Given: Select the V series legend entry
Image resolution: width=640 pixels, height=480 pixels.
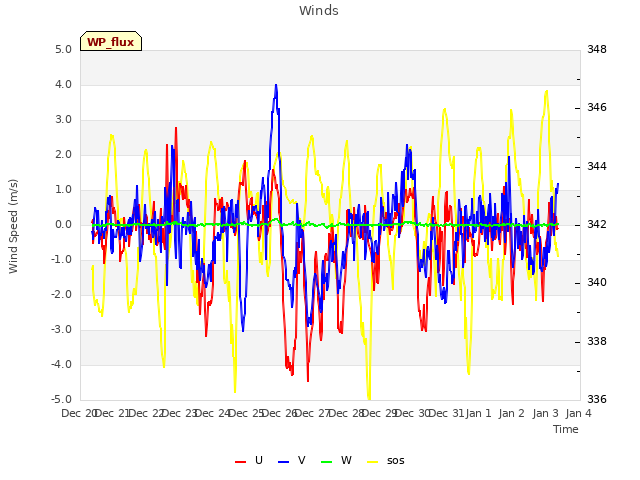Looking at the screenshot, I should point(291,460).
